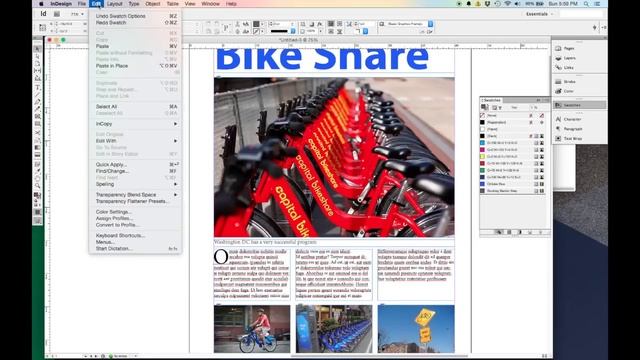The width and height of the screenshot is (640, 360).
Task: Open the fill color dropdown in Control panel
Action: point(262,24)
